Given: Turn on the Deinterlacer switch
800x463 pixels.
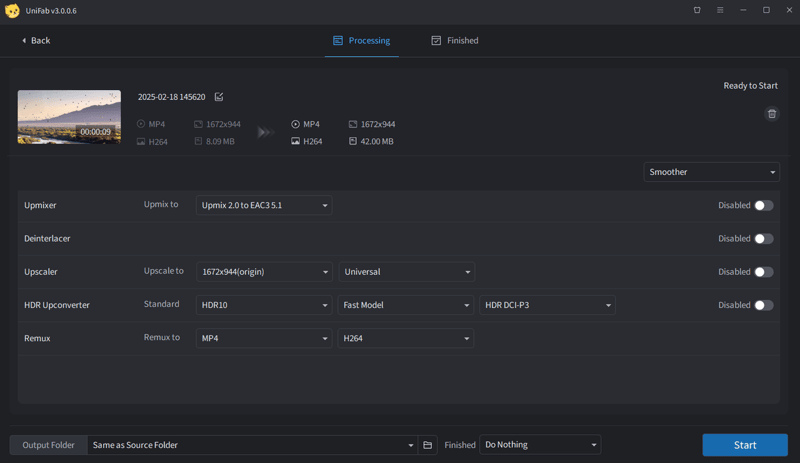Looking at the screenshot, I should tap(763, 239).
